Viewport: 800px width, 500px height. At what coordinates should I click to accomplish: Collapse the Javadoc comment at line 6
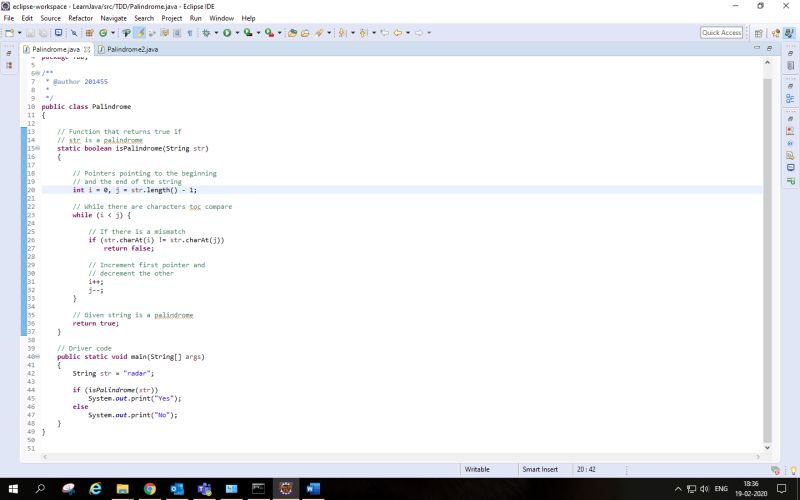click(37, 73)
